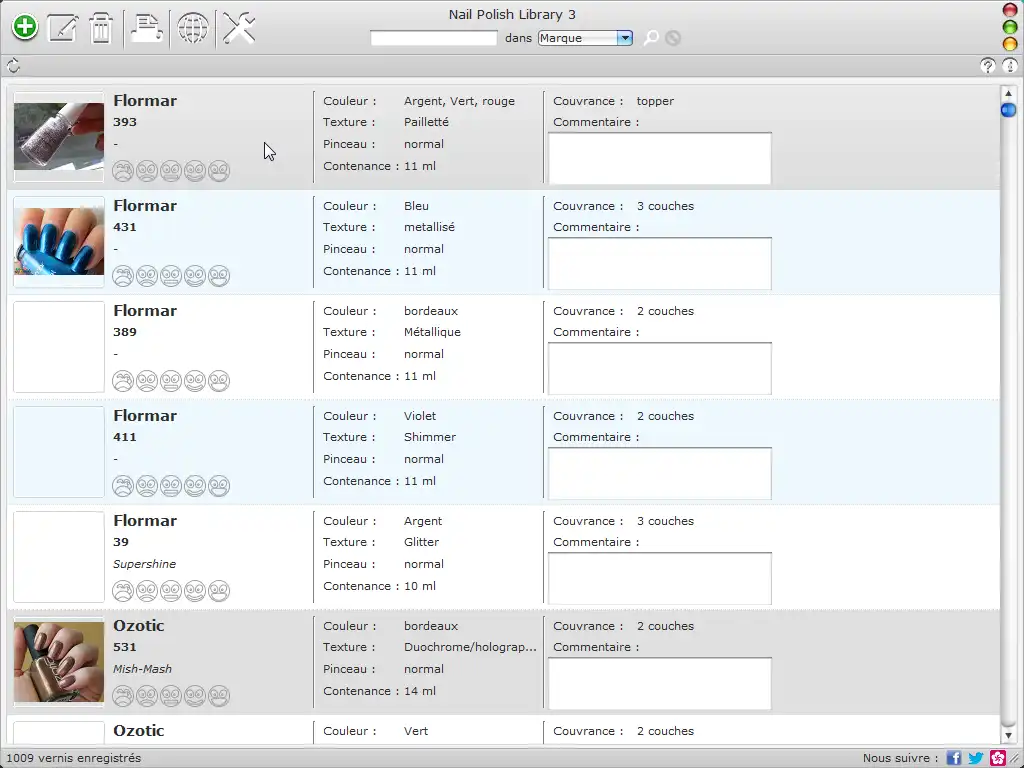Viewport: 1024px width, 768px height.
Task: Click the color value Argent, Vert, rouge
Action: (x=459, y=101)
